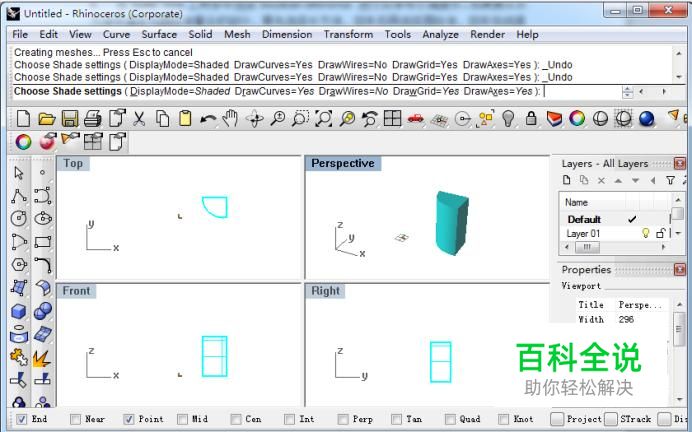Select the Polyline tool
The height and width of the screenshot is (432, 692).
click(x=19, y=195)
